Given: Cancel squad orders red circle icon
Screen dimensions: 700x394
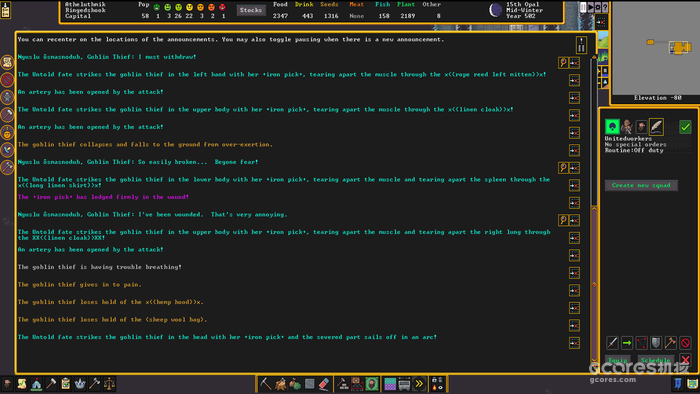Looking at the screenshot, I should (x=685, y=343).
